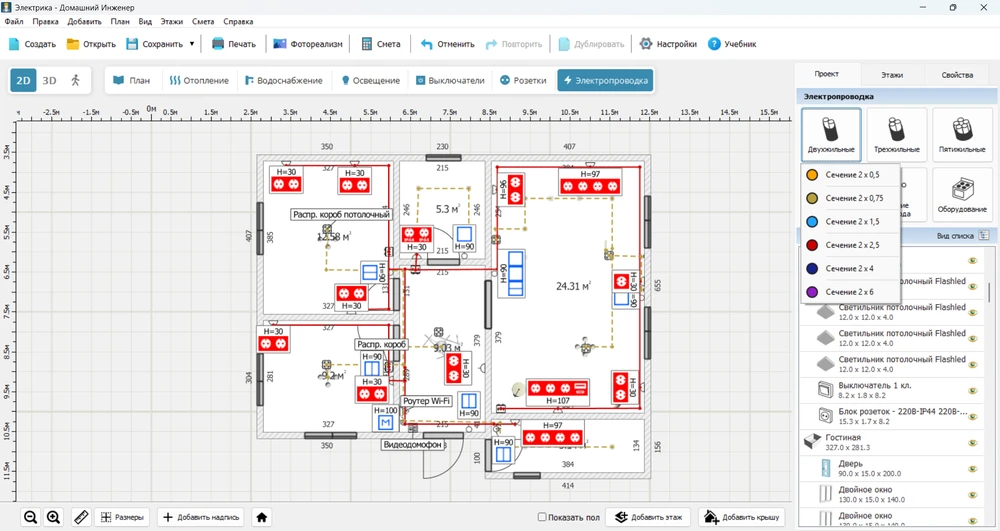
Task: Open the Вид списка view selector
Action: tap(962, 235)
